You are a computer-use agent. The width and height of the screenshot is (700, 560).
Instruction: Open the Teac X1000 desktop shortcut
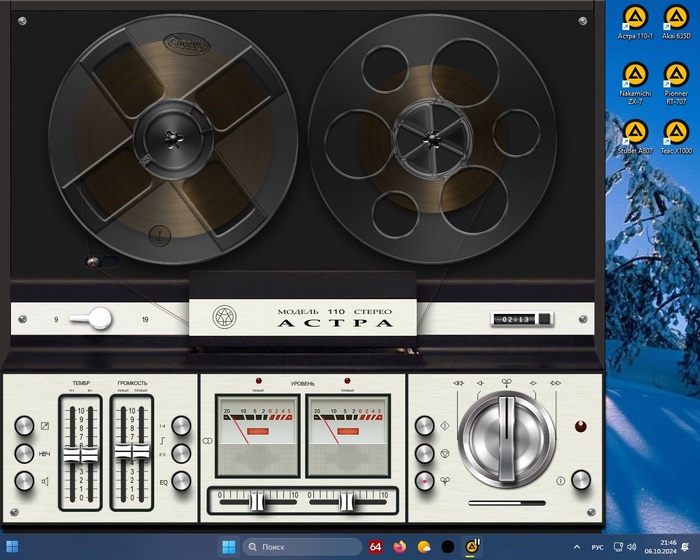(676, 137)
